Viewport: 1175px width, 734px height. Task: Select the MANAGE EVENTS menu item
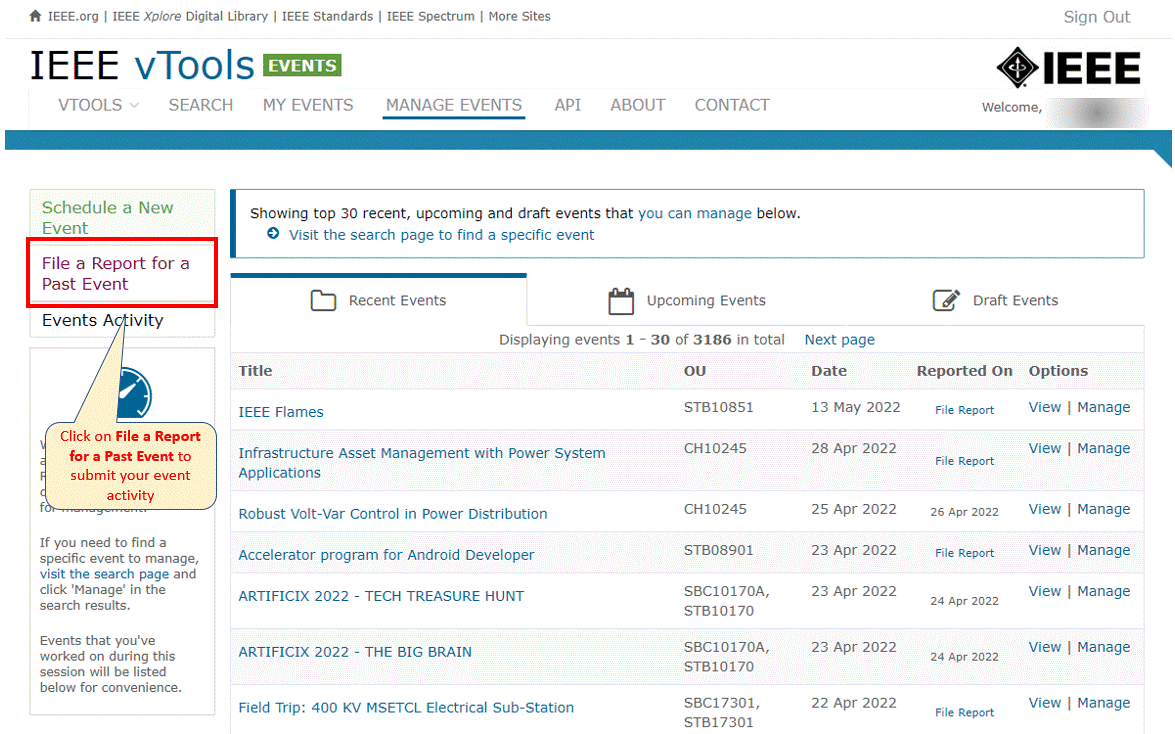pyautogui.click(x=454, y=106)
